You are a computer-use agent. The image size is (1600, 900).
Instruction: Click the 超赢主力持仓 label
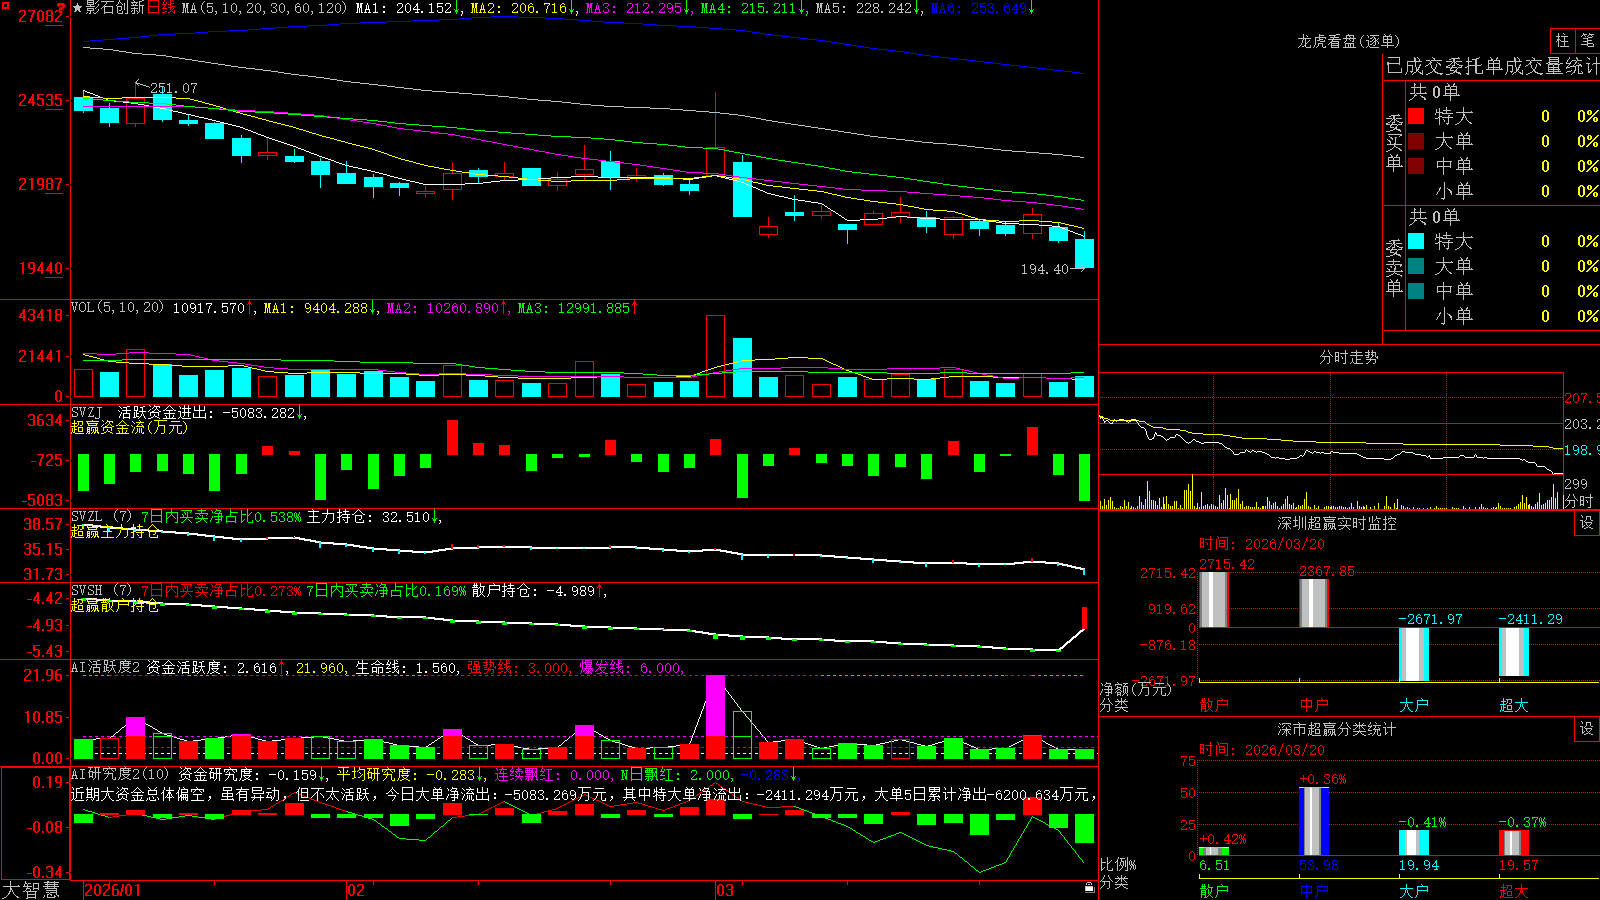click(115, 531)
